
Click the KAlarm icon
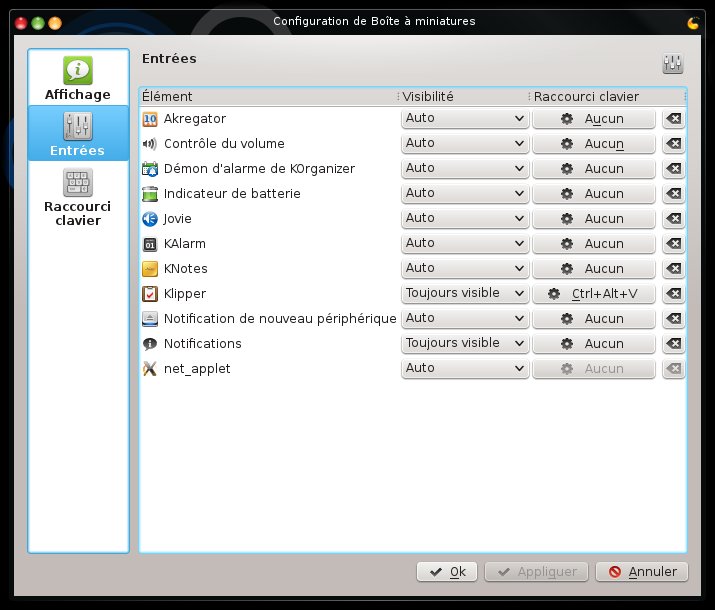[x=150, y=244]
